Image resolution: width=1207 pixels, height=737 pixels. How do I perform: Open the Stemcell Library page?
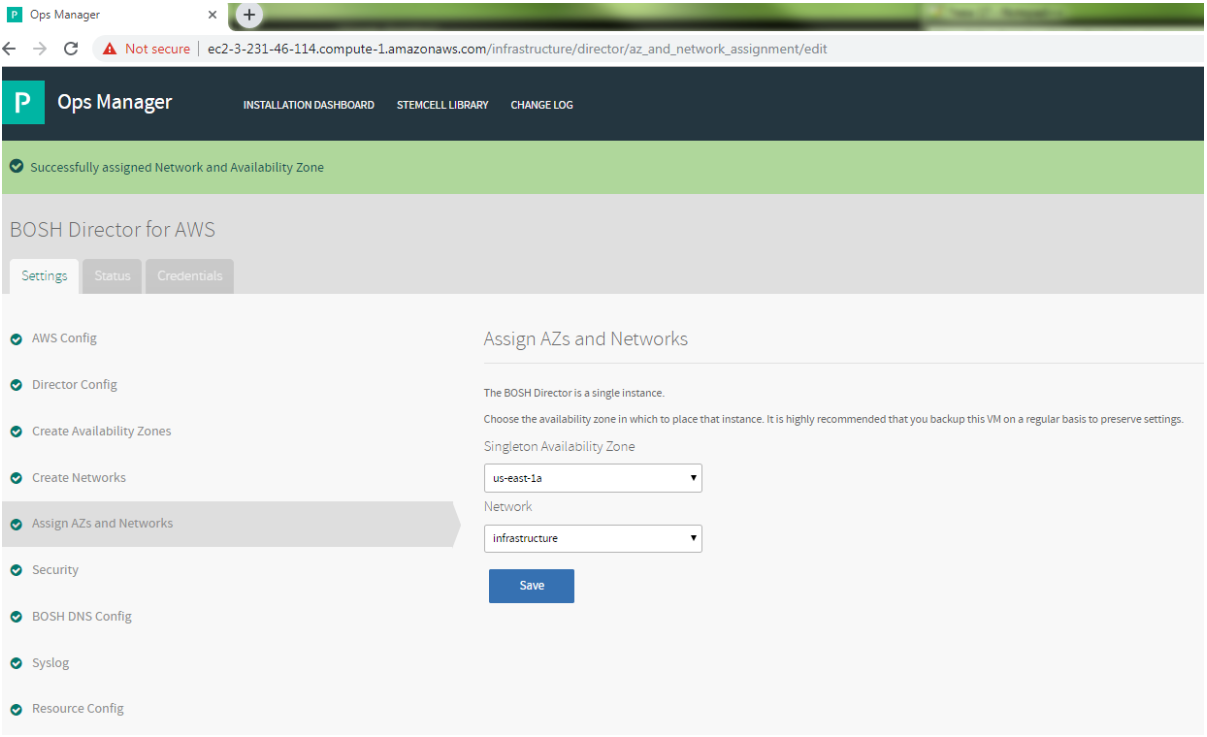442,105
